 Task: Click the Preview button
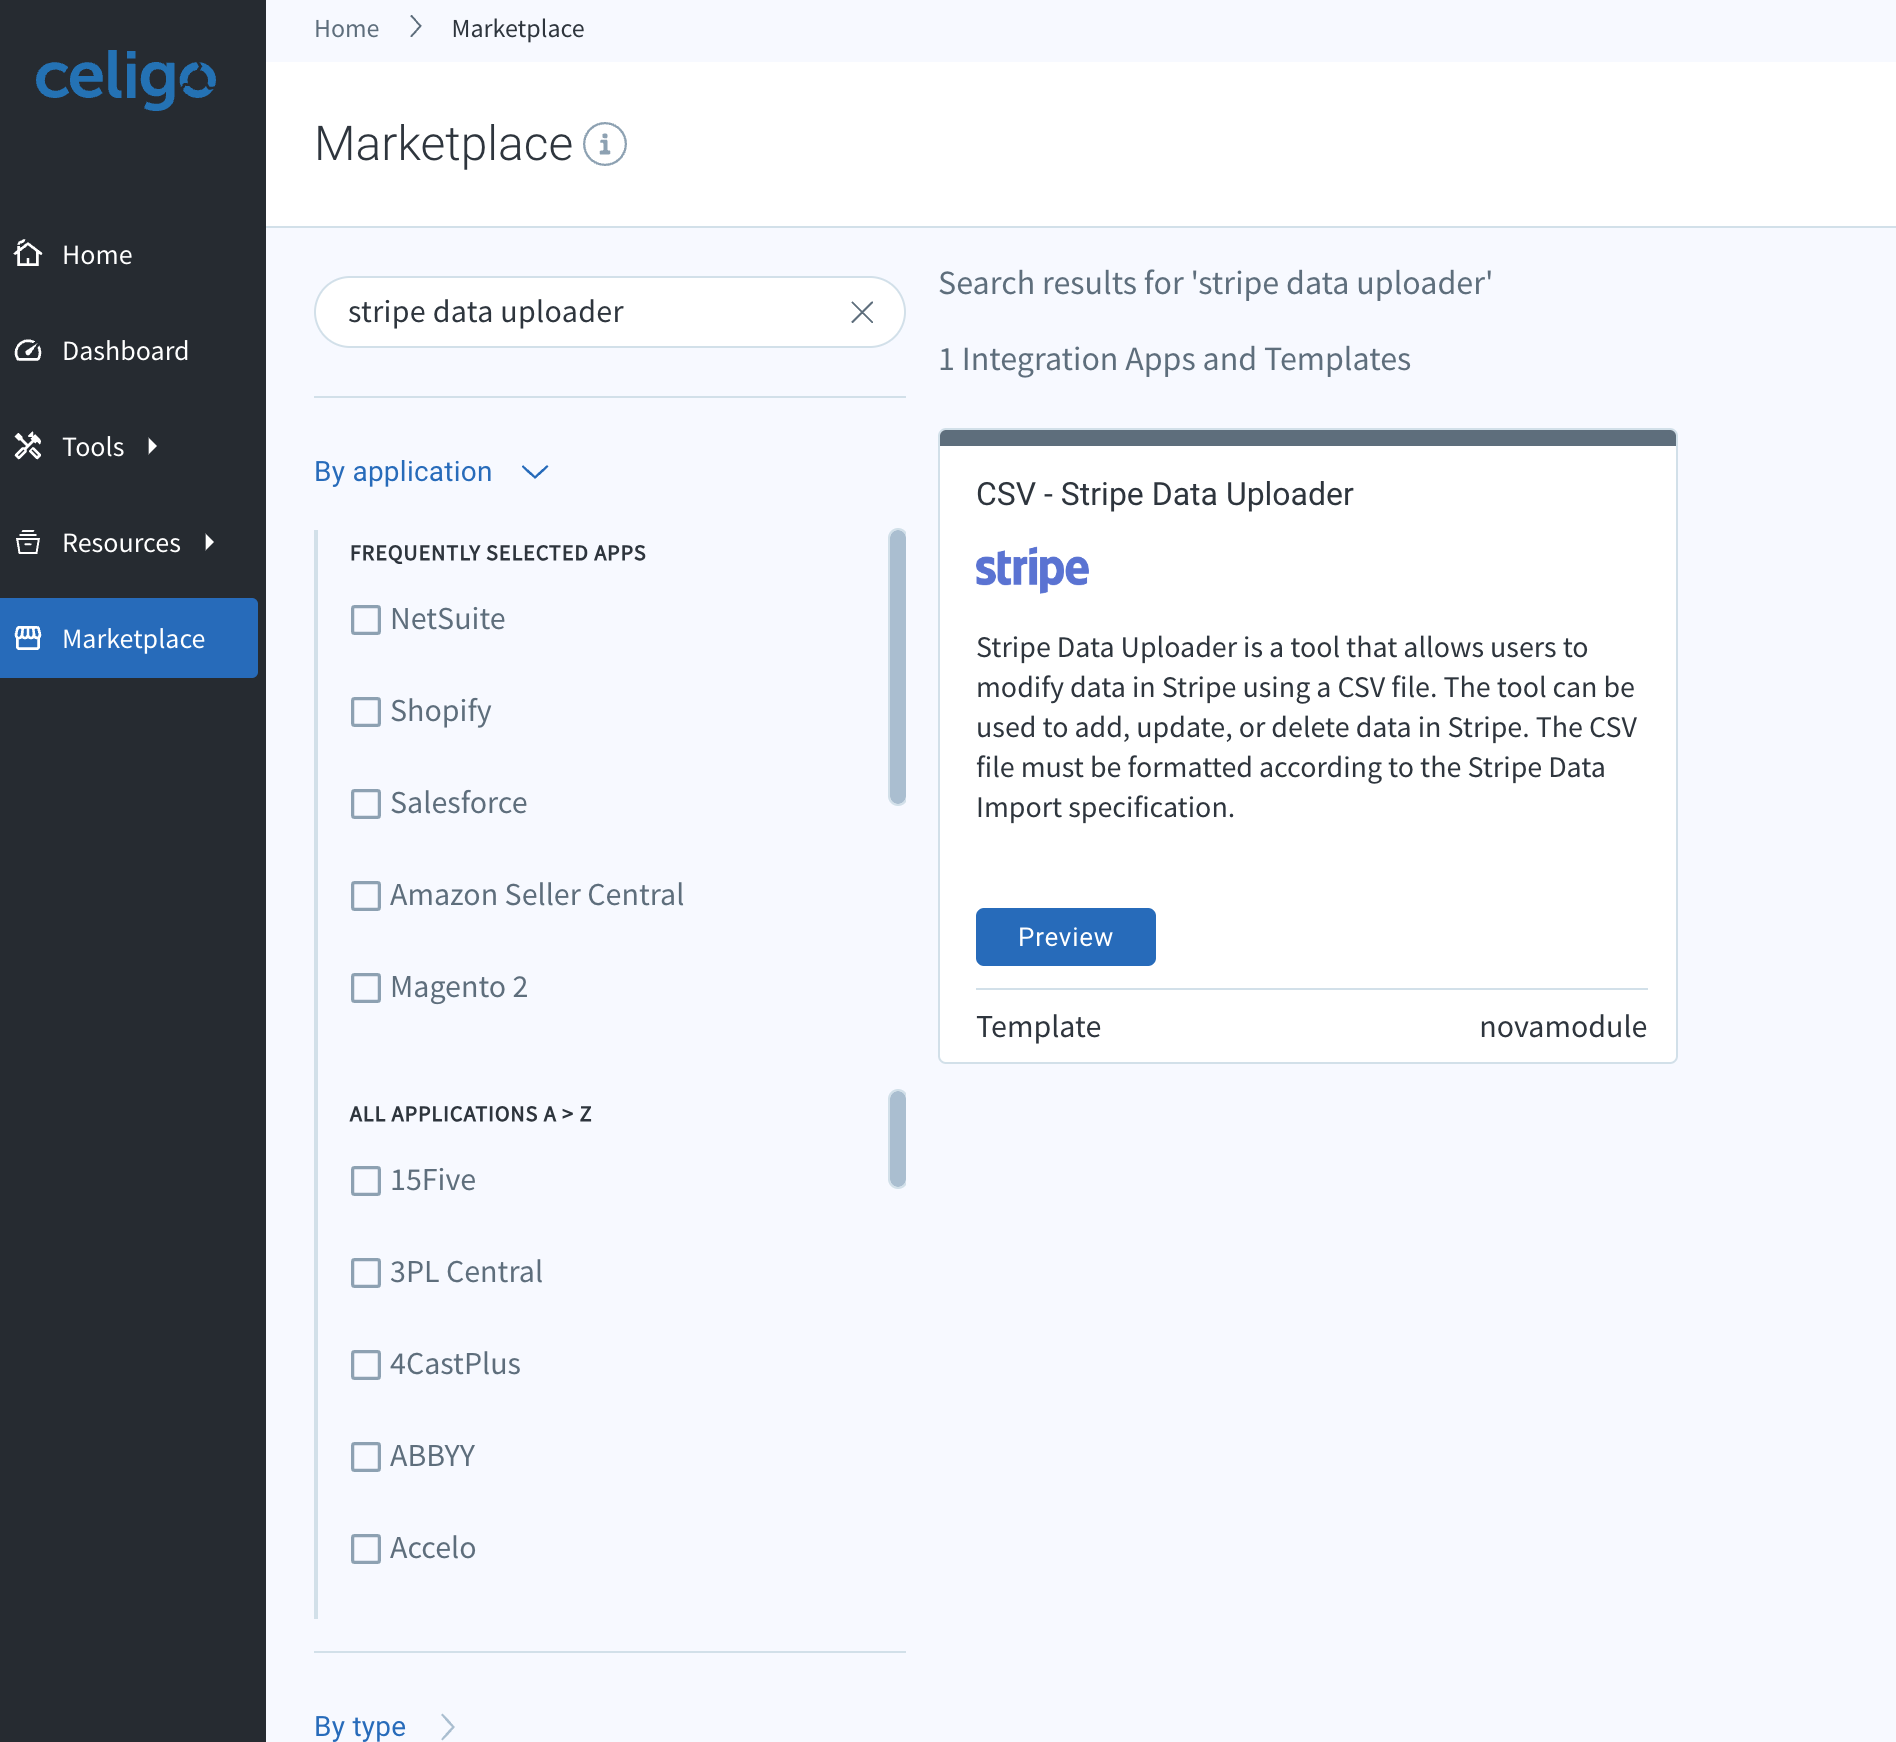click(x=1065, y=937)
